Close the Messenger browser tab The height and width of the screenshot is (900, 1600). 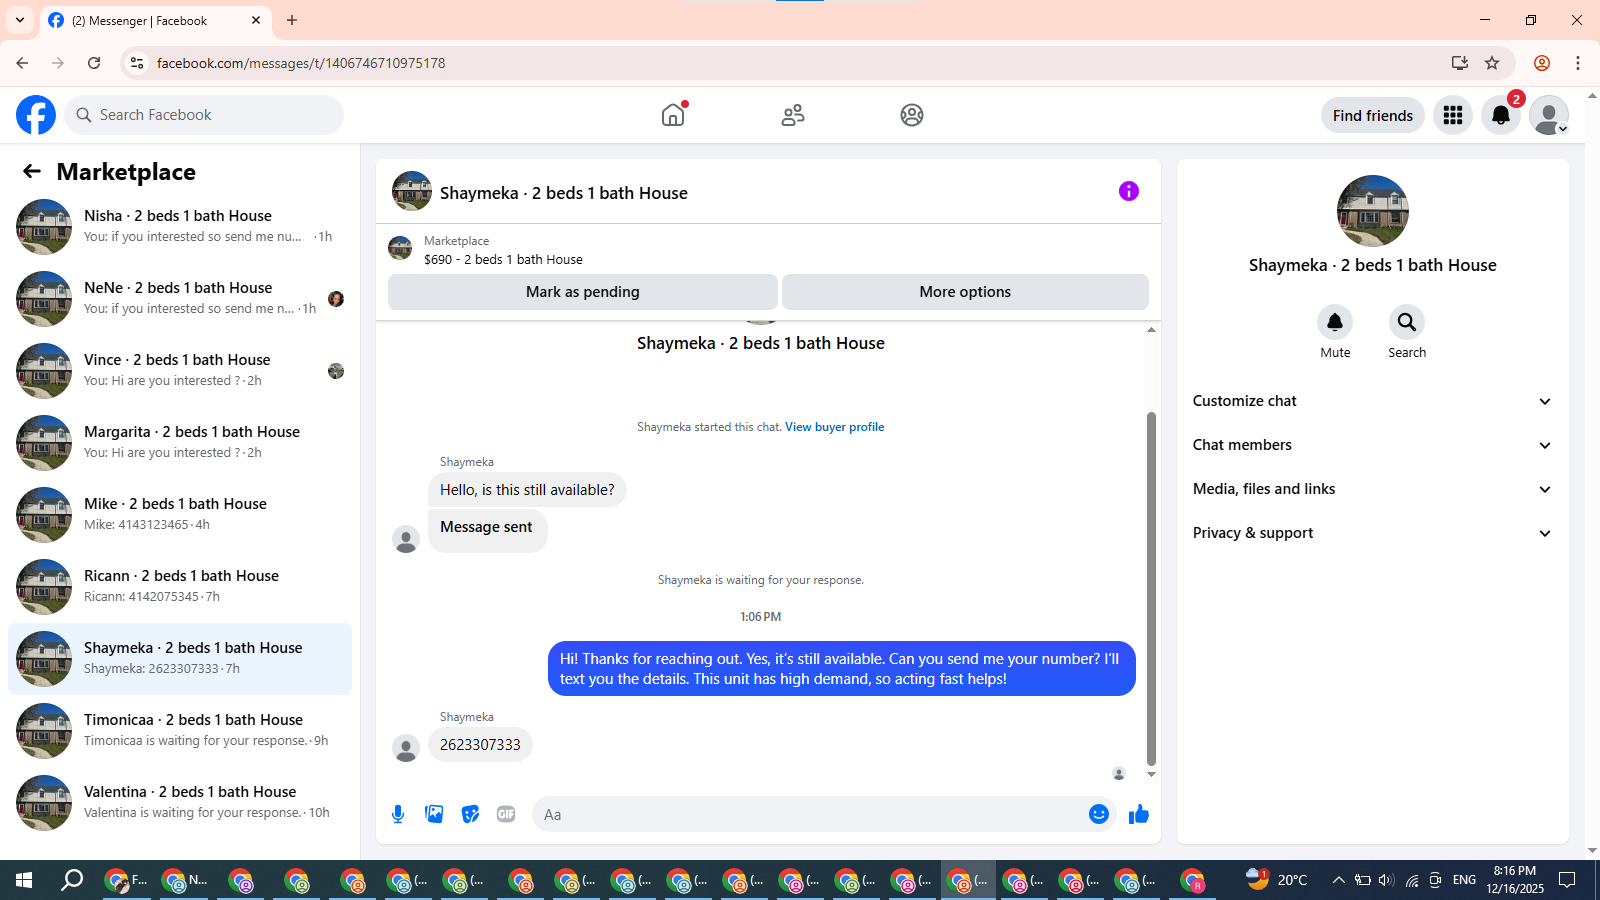coord(256,20)
